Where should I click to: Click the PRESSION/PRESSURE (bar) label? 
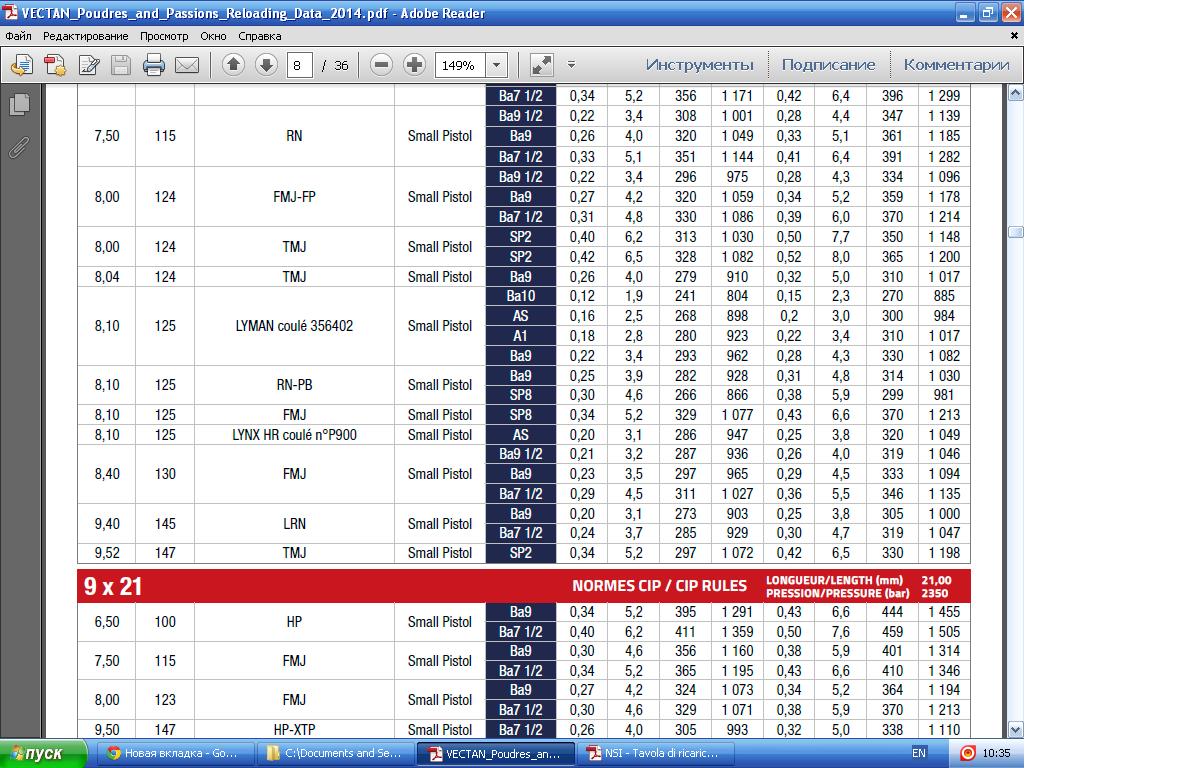(x=837, y=593)
